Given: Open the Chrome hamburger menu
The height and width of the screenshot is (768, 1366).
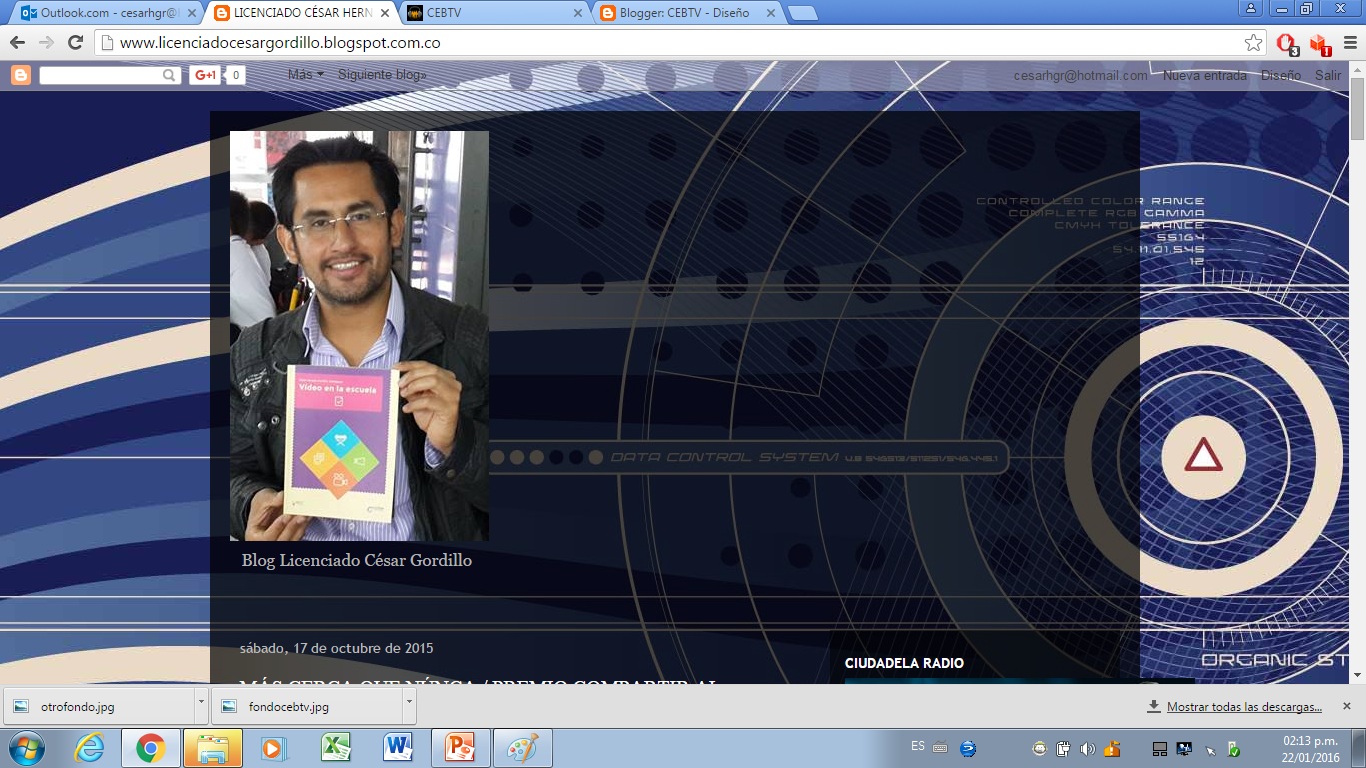Looking at the screenshot, I should pos(1349,43).
